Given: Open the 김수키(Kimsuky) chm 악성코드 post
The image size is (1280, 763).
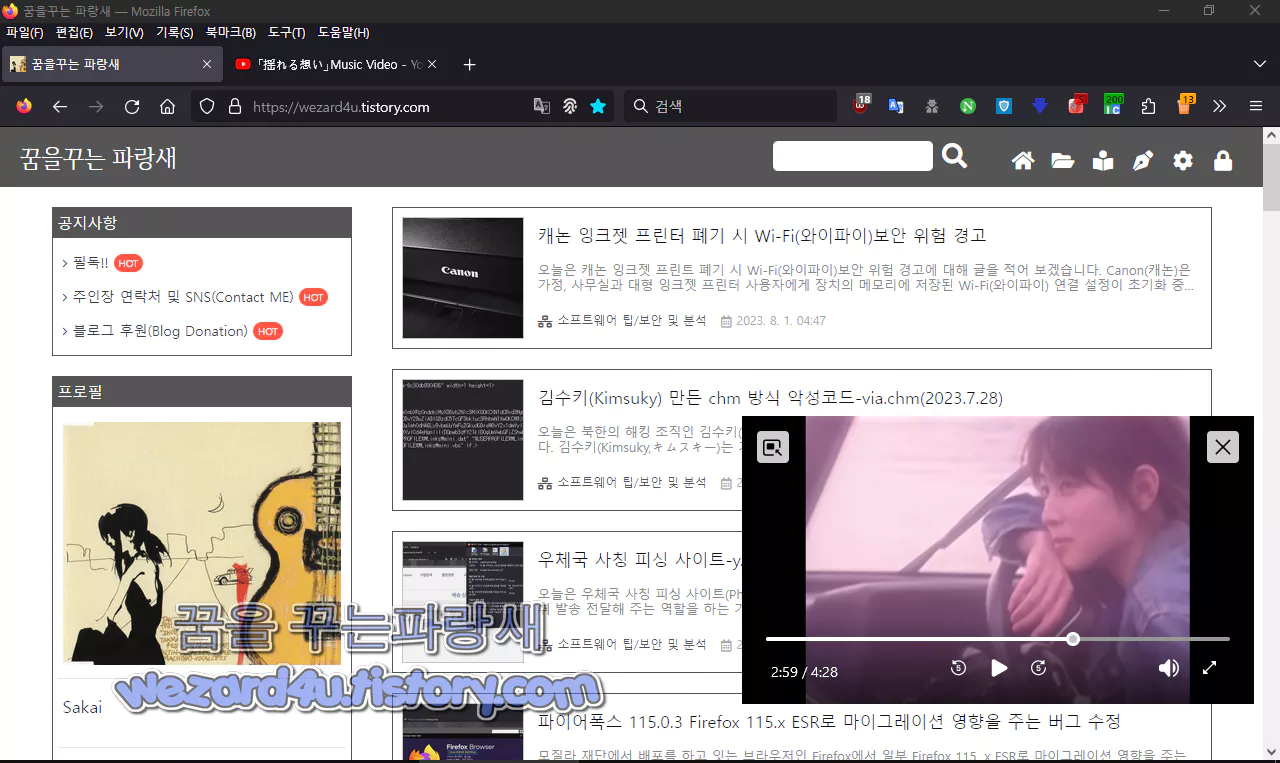Looking at the screenshot, I should pos(770,398).
